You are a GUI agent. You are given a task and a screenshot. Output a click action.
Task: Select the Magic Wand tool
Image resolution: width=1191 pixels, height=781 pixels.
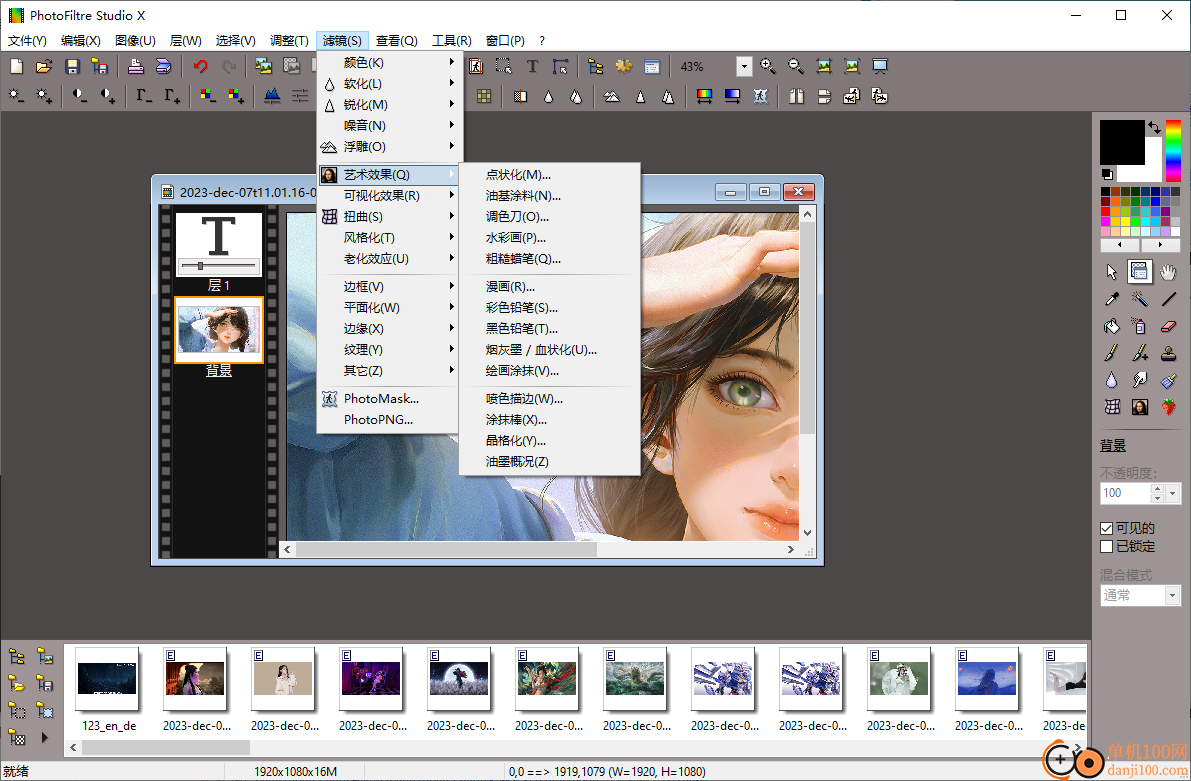click(x=1139, y=299)
